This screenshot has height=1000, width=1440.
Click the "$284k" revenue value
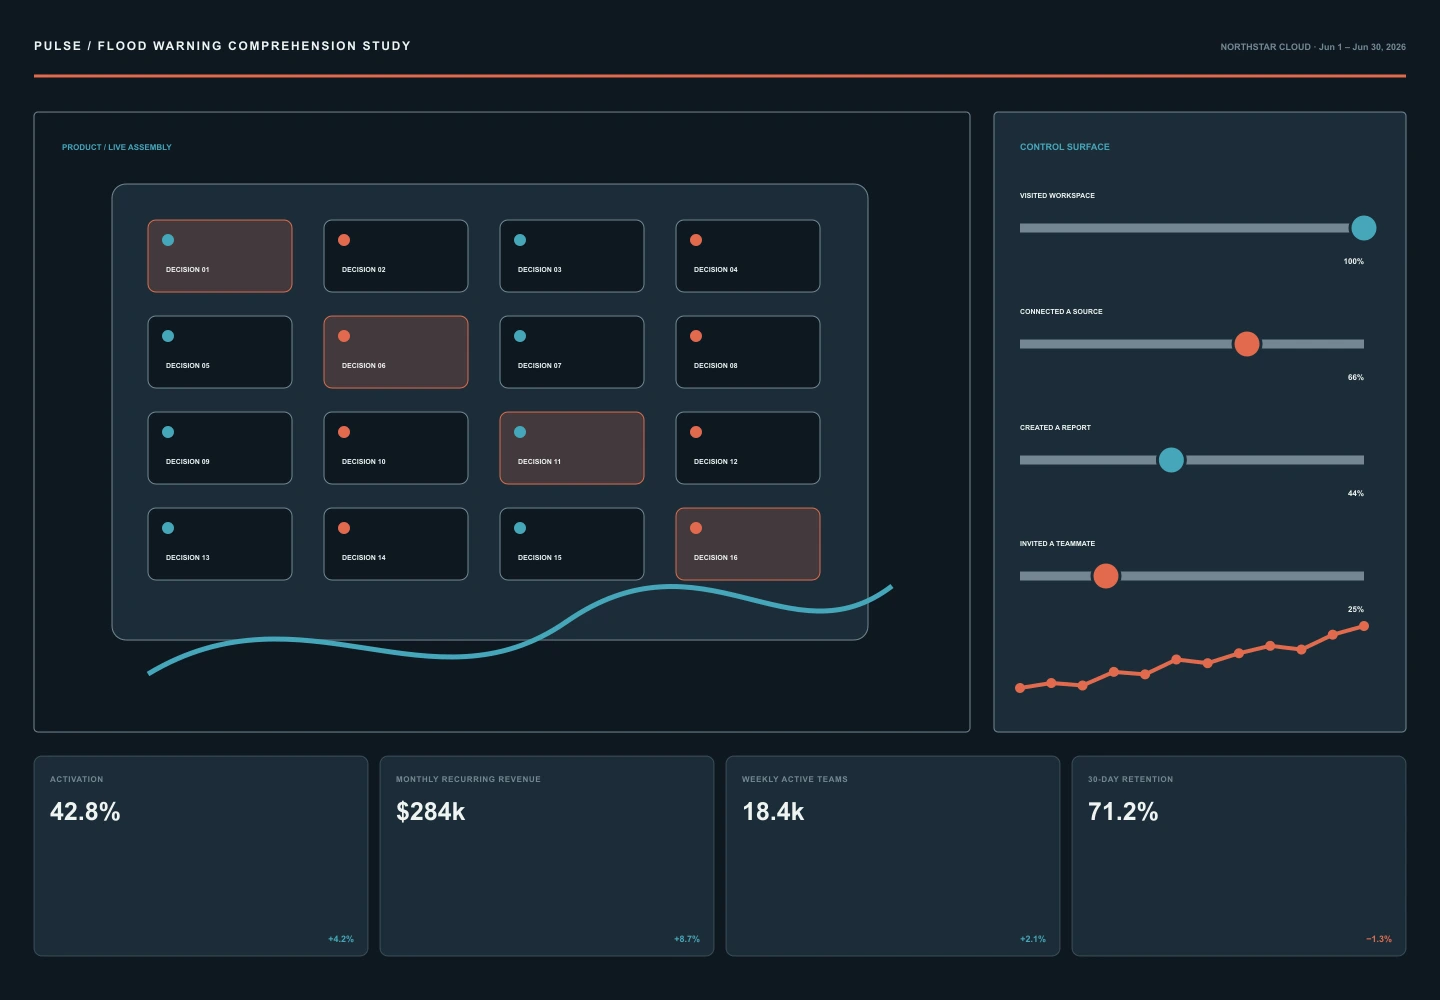pyautogui.click(x=431, y=811)
